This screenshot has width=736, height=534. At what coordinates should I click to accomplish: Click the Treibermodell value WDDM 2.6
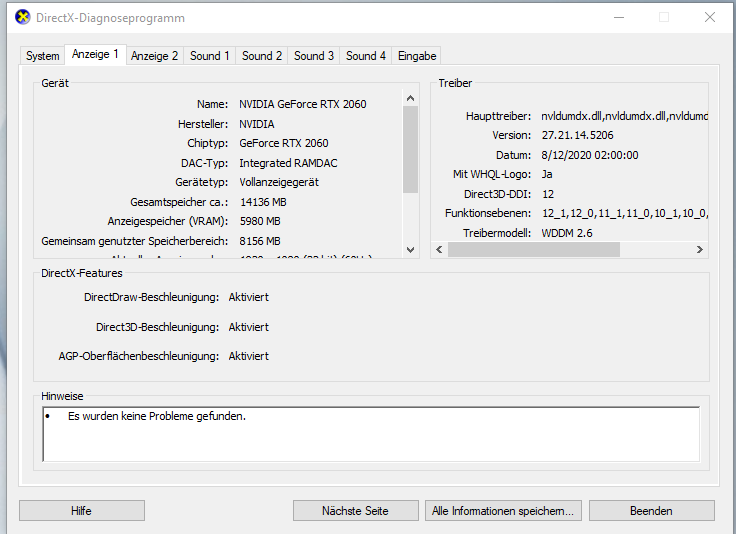(x=567, y=233)
